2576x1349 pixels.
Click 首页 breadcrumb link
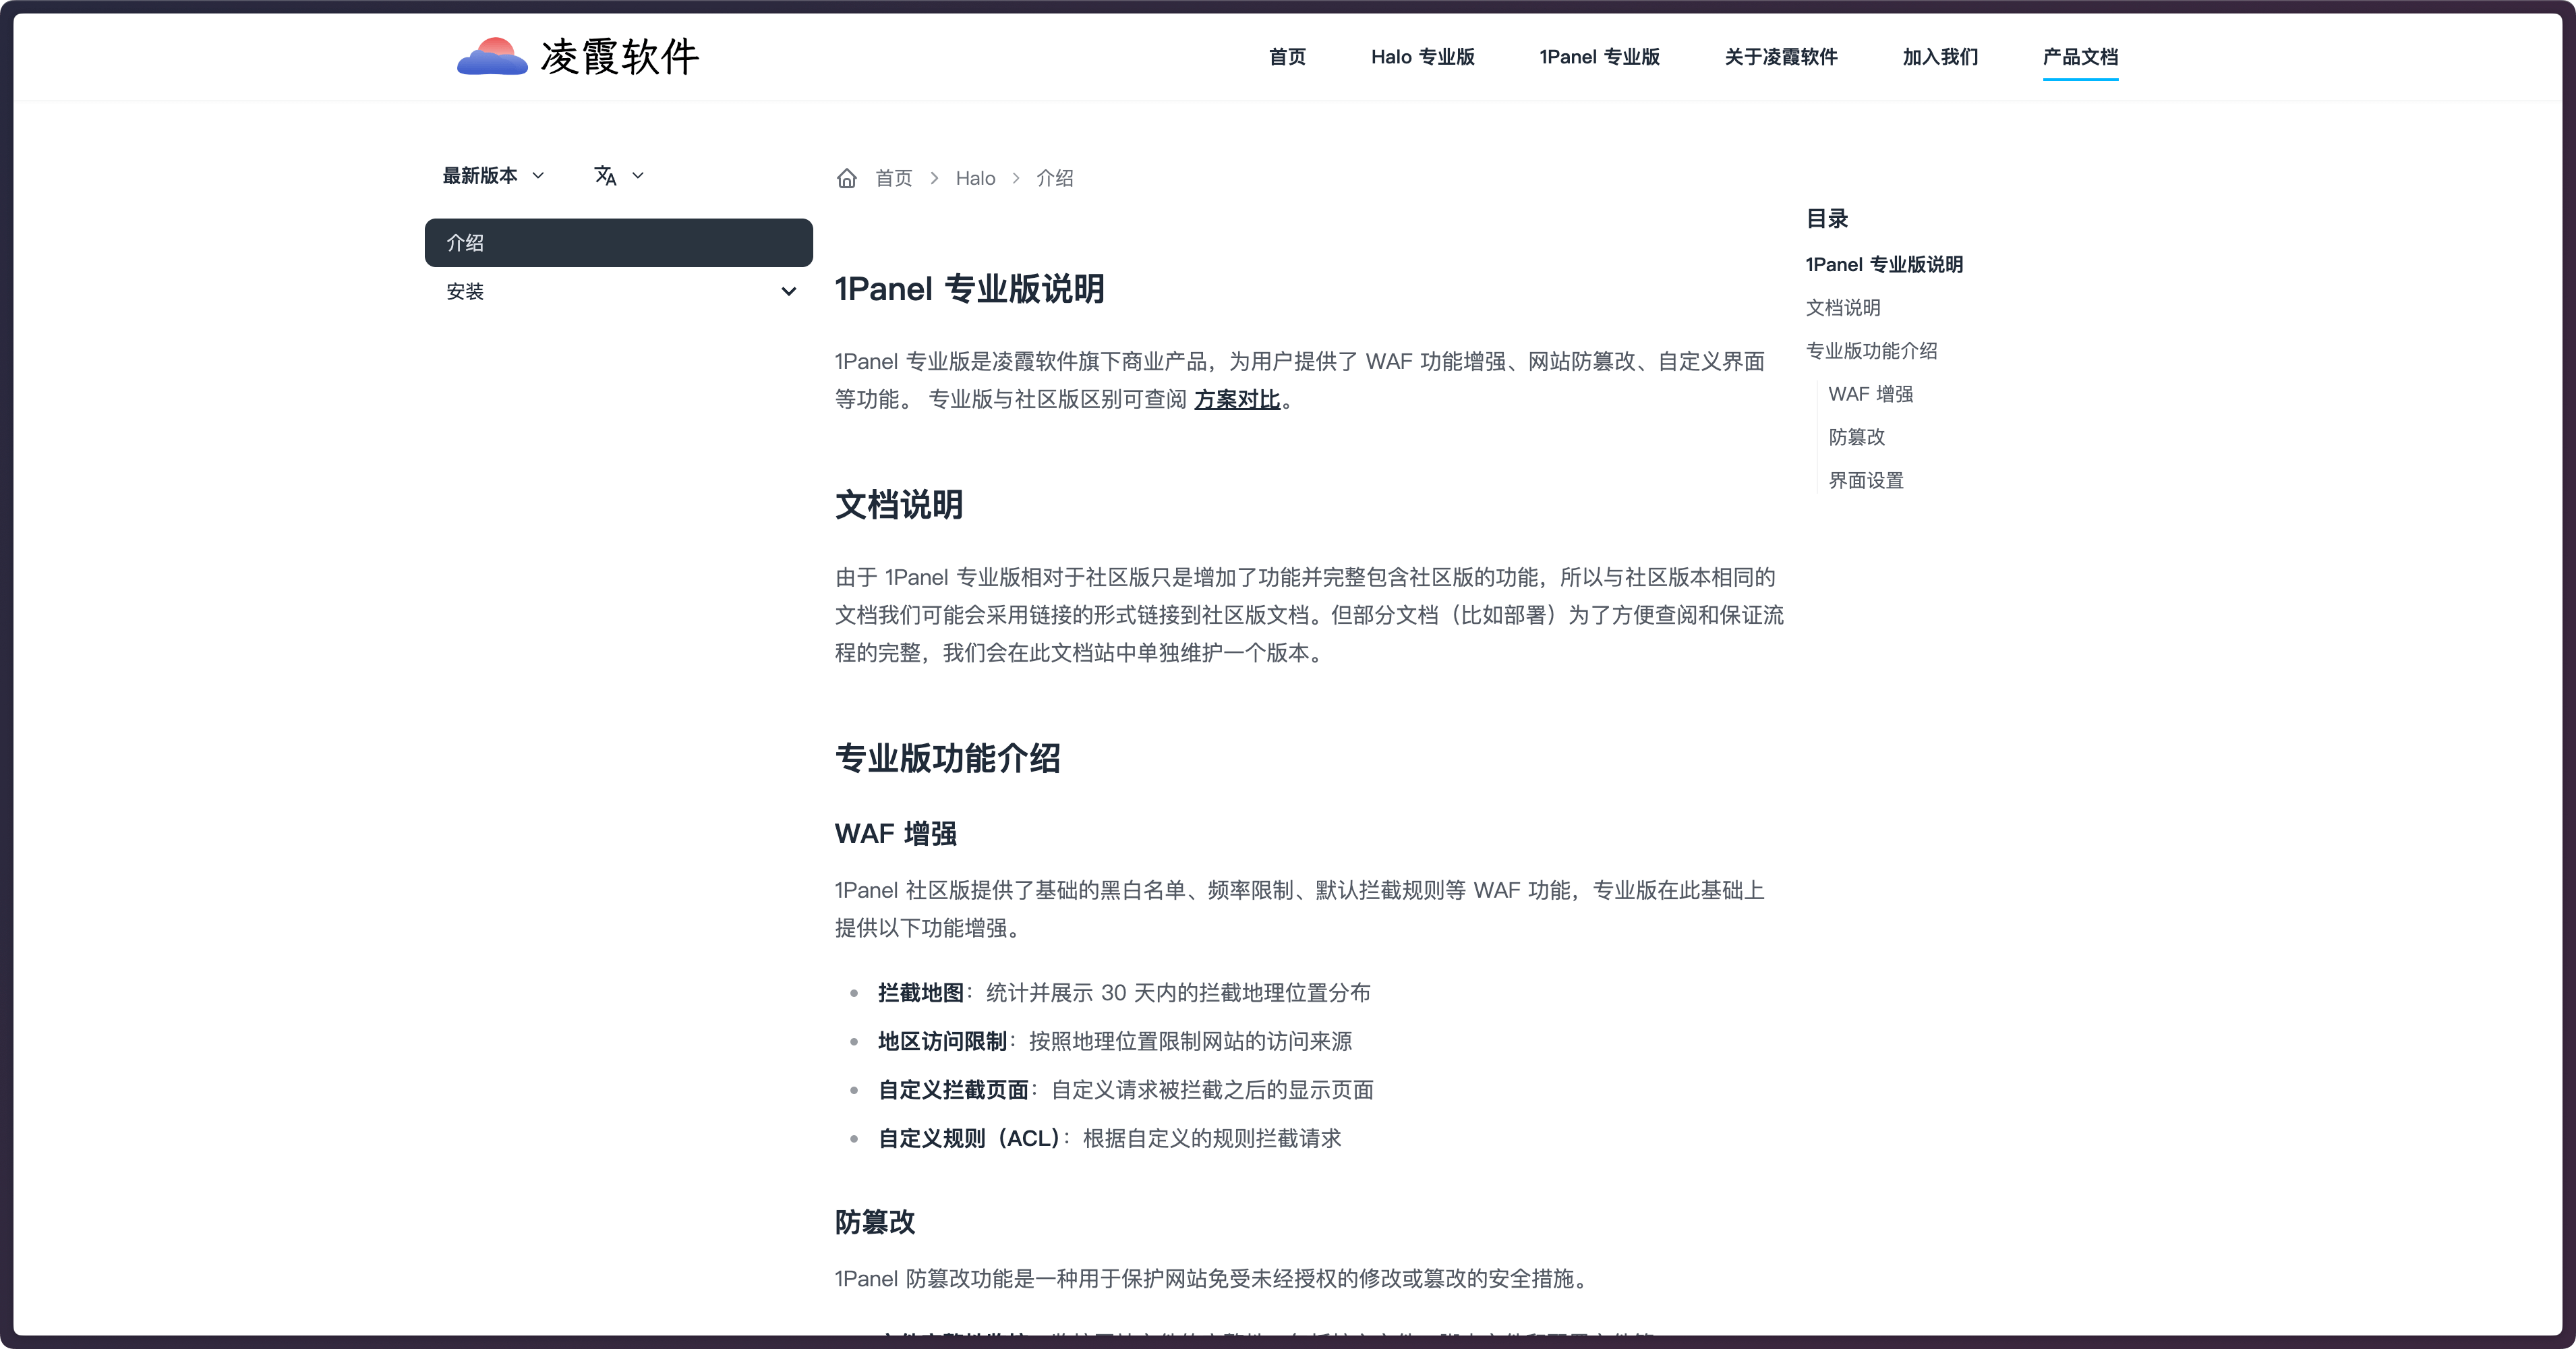point(893,178)
